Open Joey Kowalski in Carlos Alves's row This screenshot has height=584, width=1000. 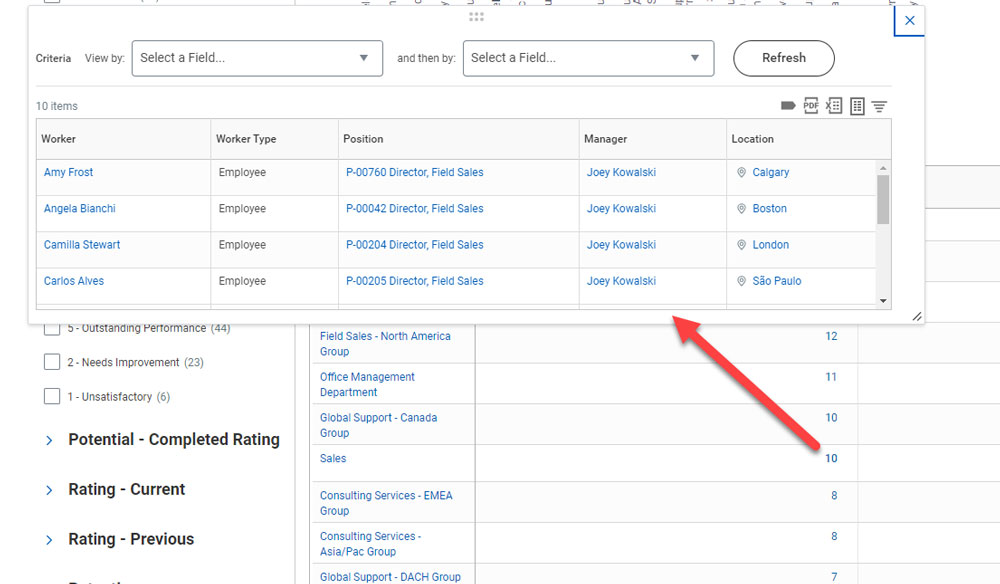coord(621,281)
